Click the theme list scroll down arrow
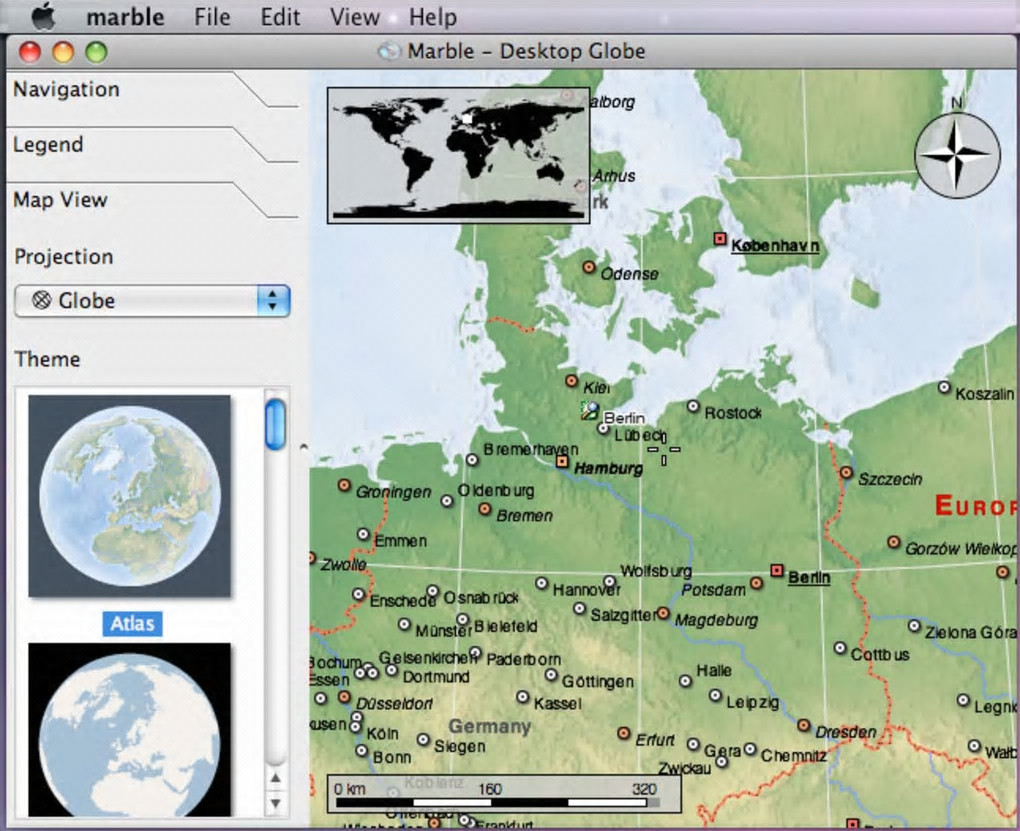This screenshot has height=831, width=1020. pyautogui.click(x=276, y=803)
